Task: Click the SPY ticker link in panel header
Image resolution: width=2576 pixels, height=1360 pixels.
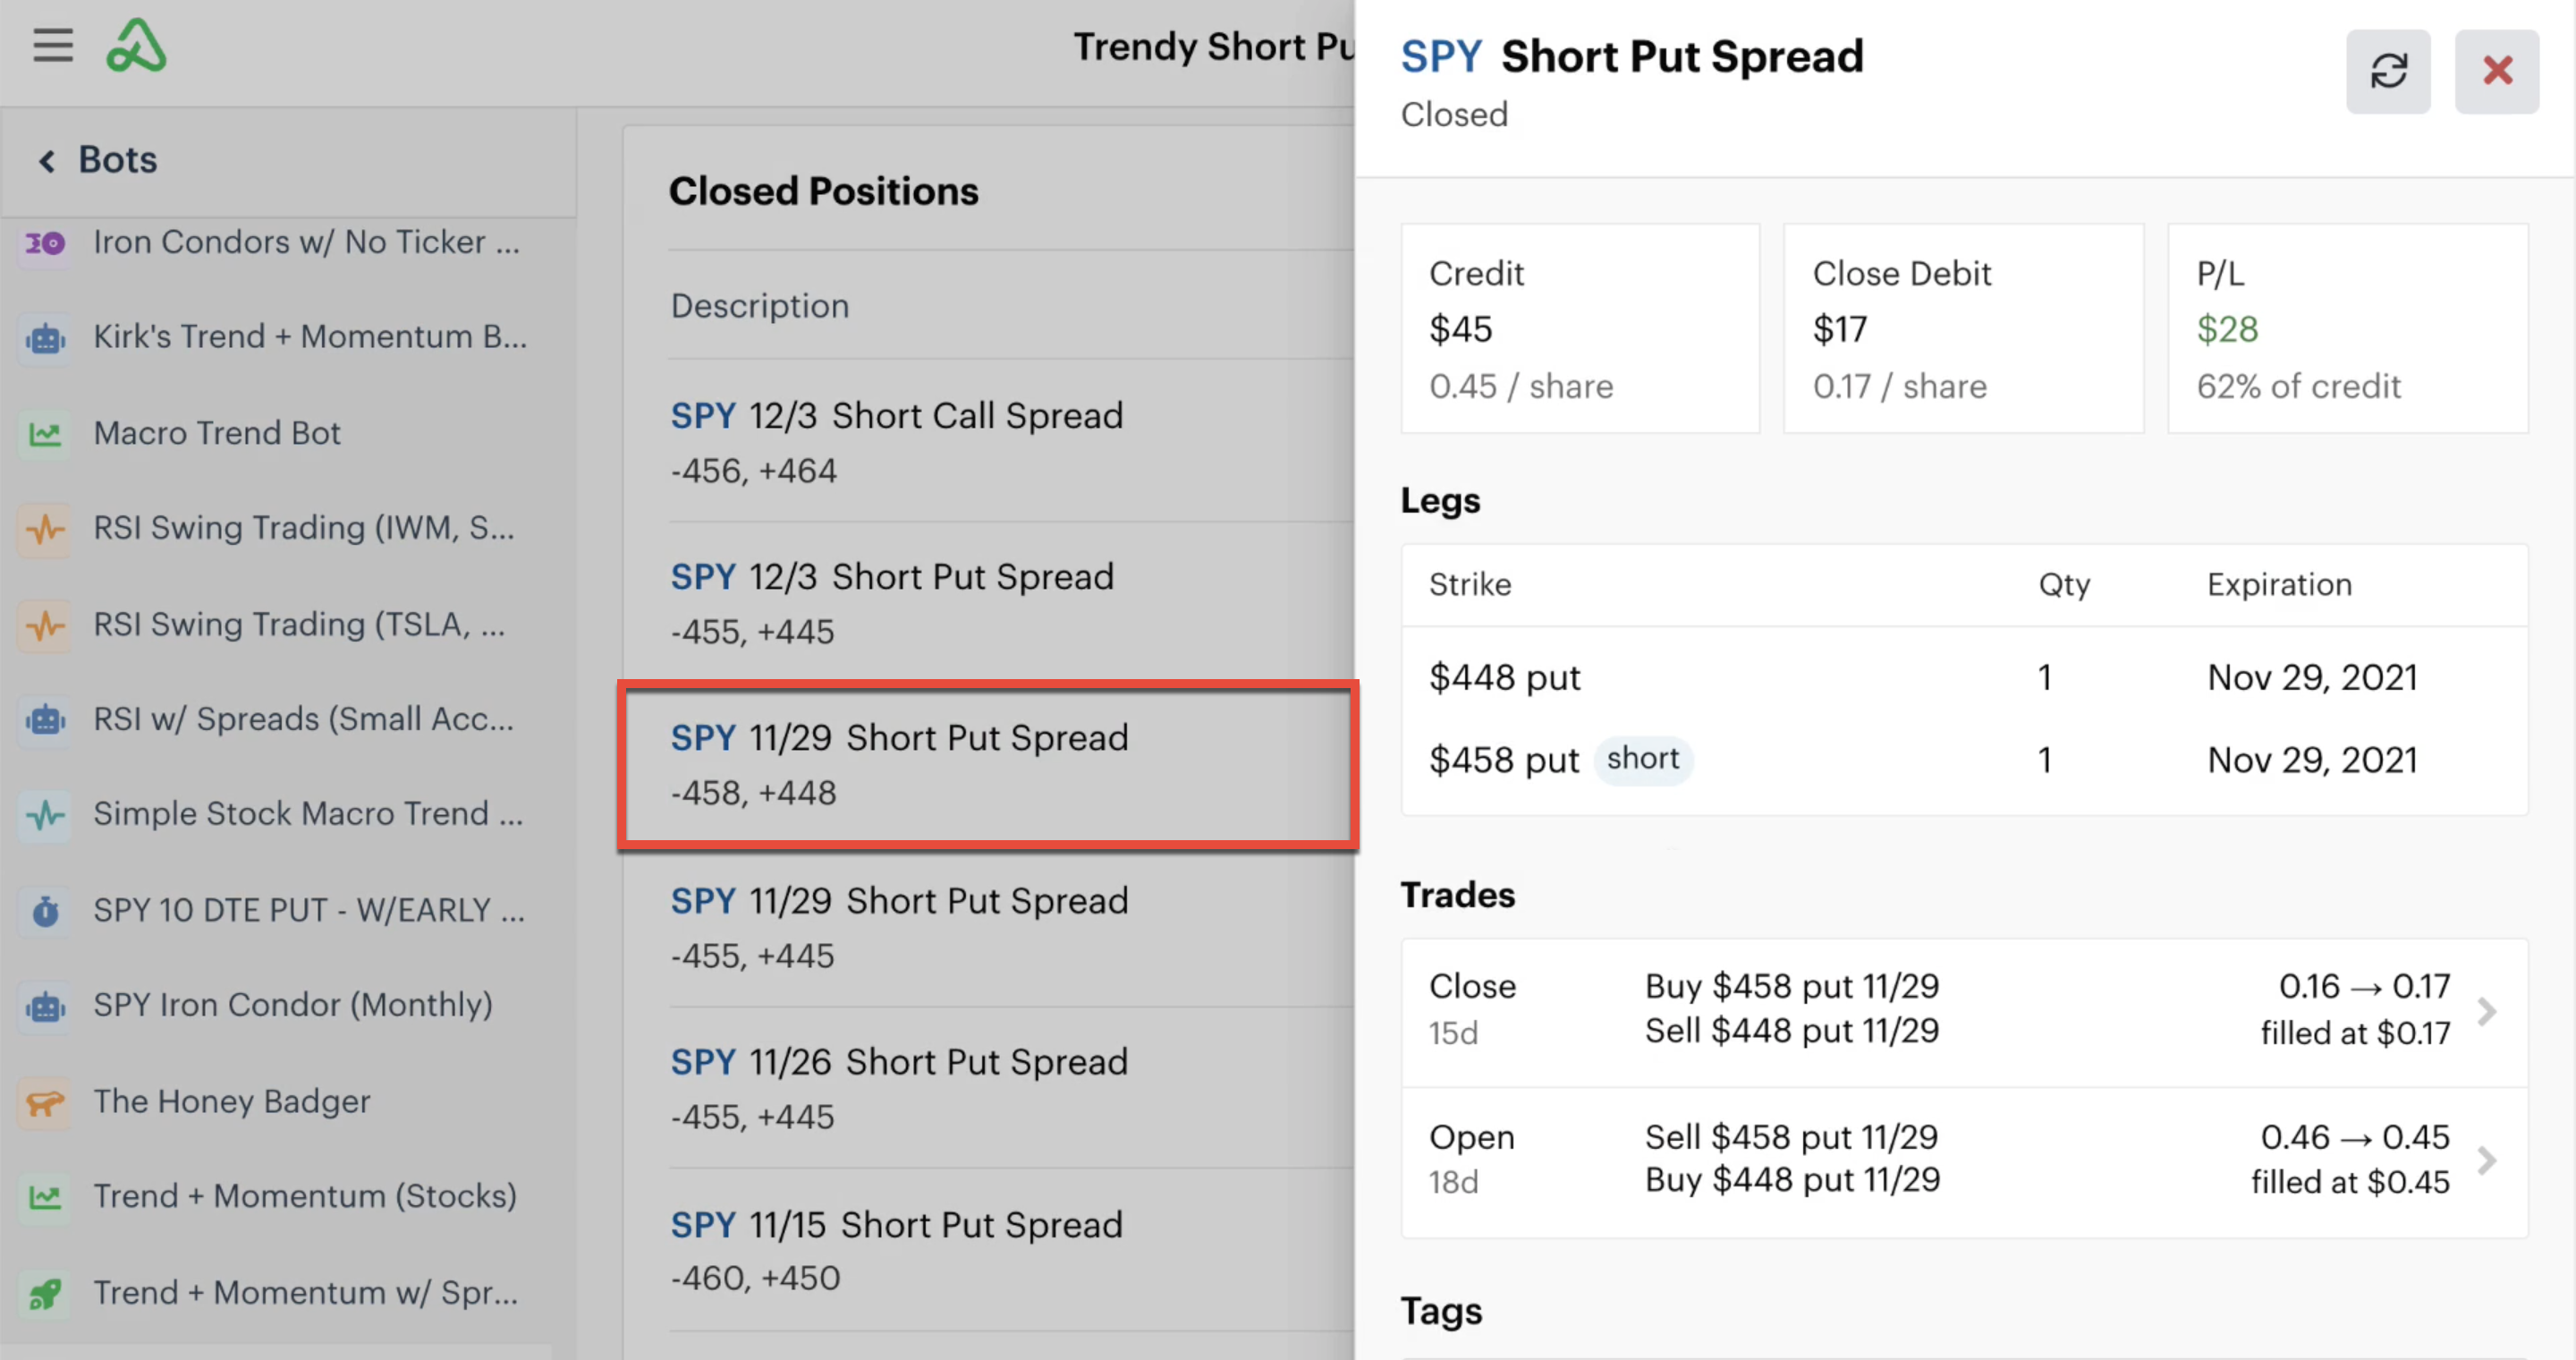Action: tap(1440, 57)
